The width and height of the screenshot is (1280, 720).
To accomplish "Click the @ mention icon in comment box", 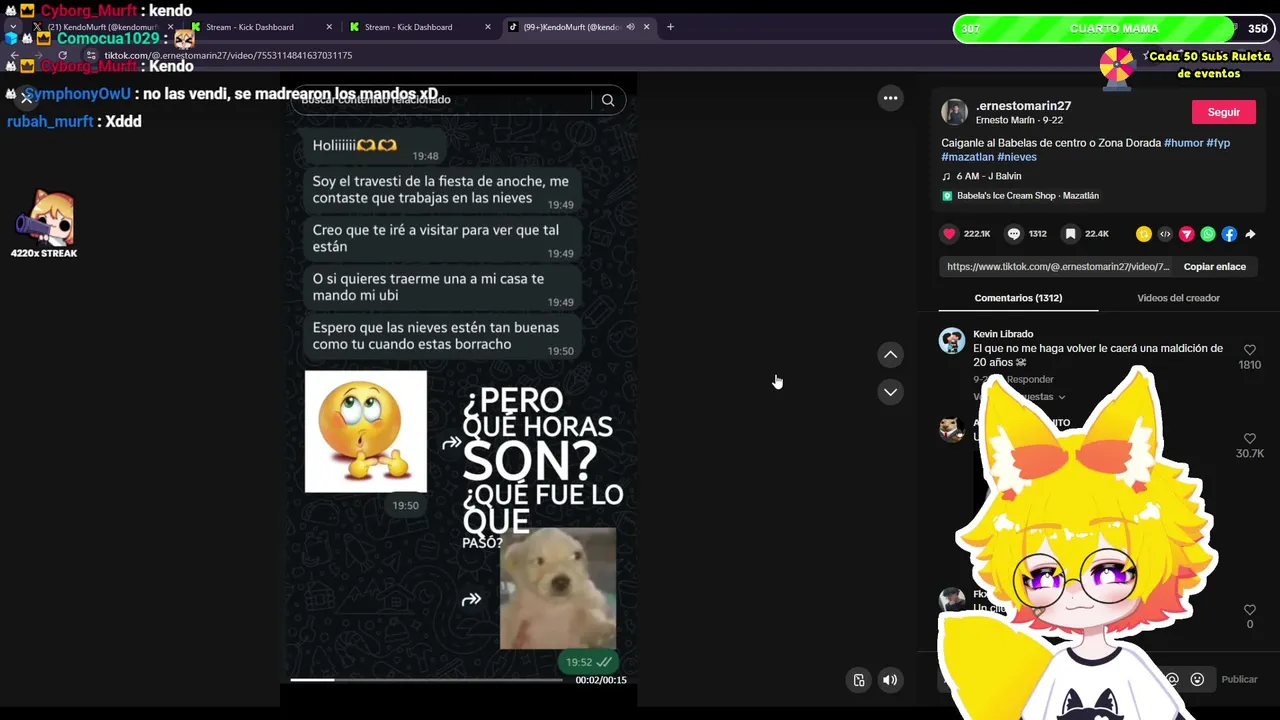I will pyautogui.click(x=1172, y=679).
